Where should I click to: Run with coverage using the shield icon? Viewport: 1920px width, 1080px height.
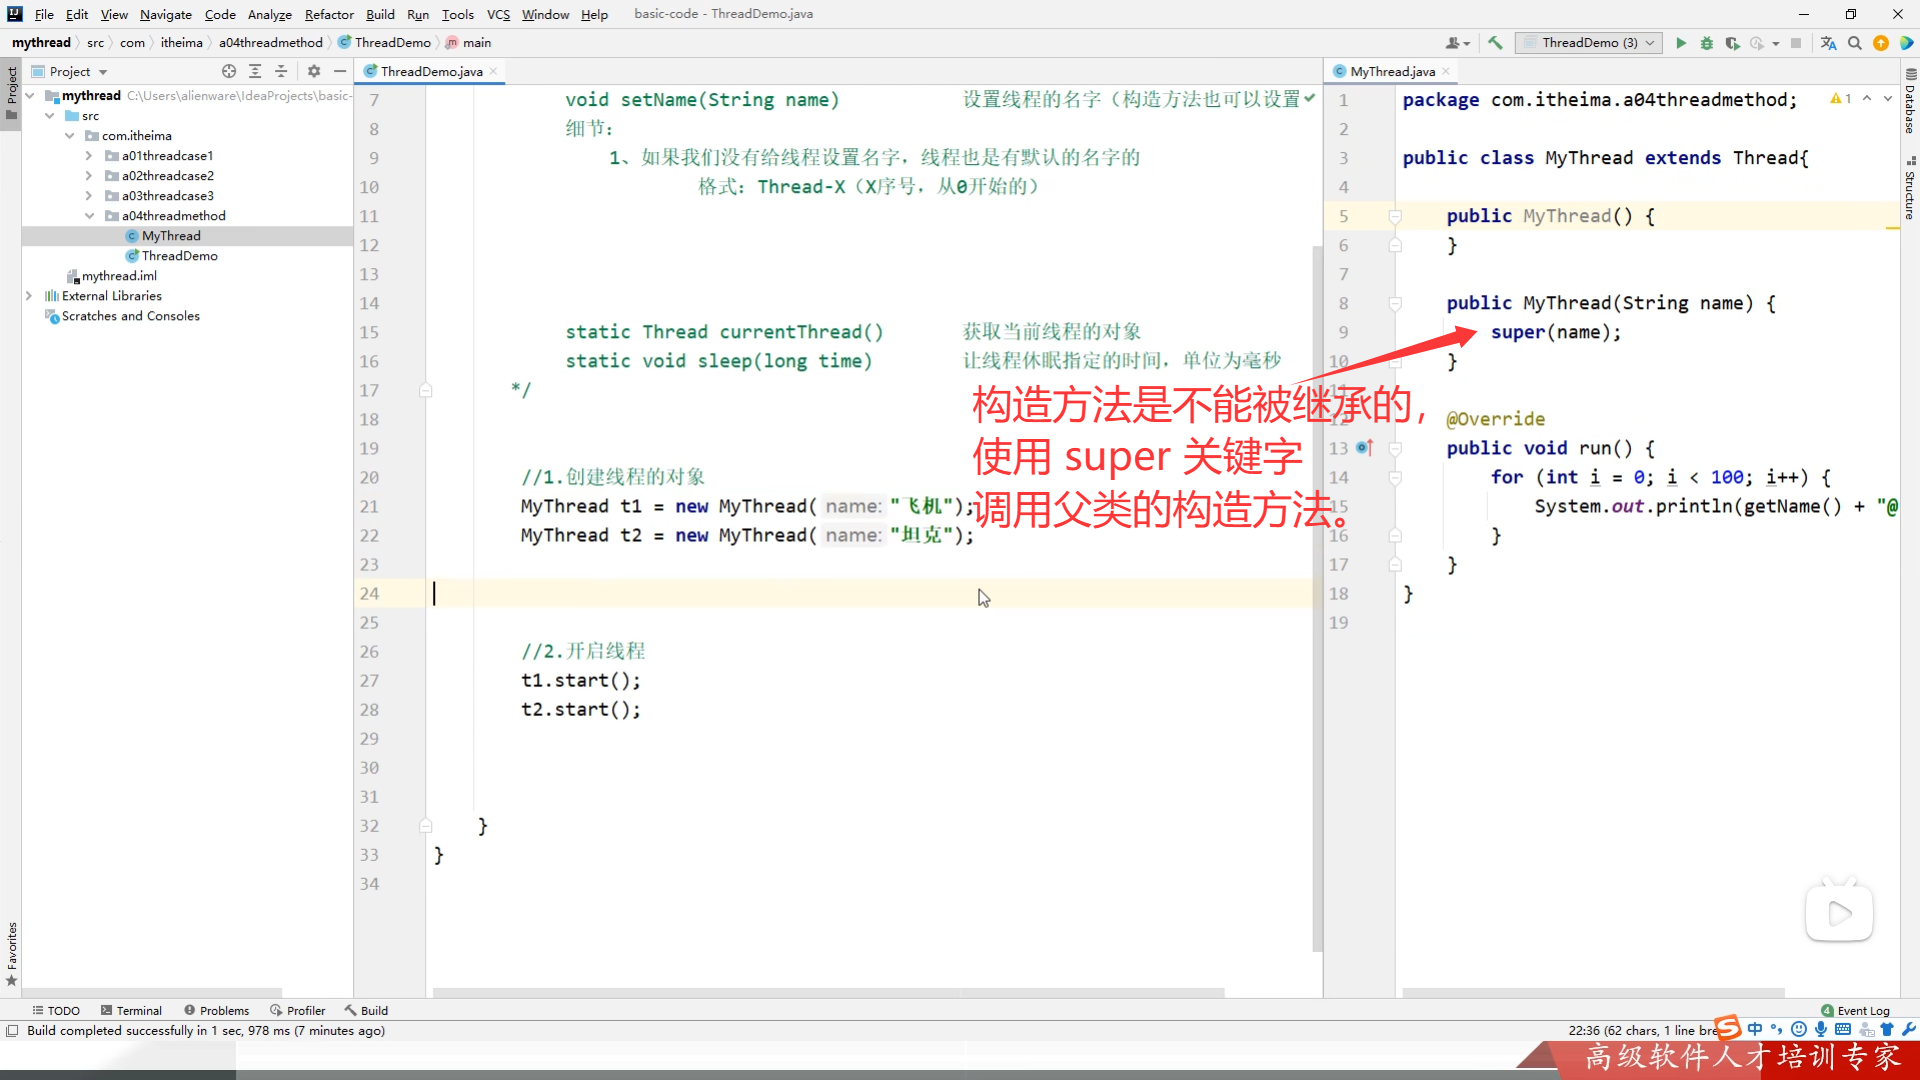(x=1732, y=43)
